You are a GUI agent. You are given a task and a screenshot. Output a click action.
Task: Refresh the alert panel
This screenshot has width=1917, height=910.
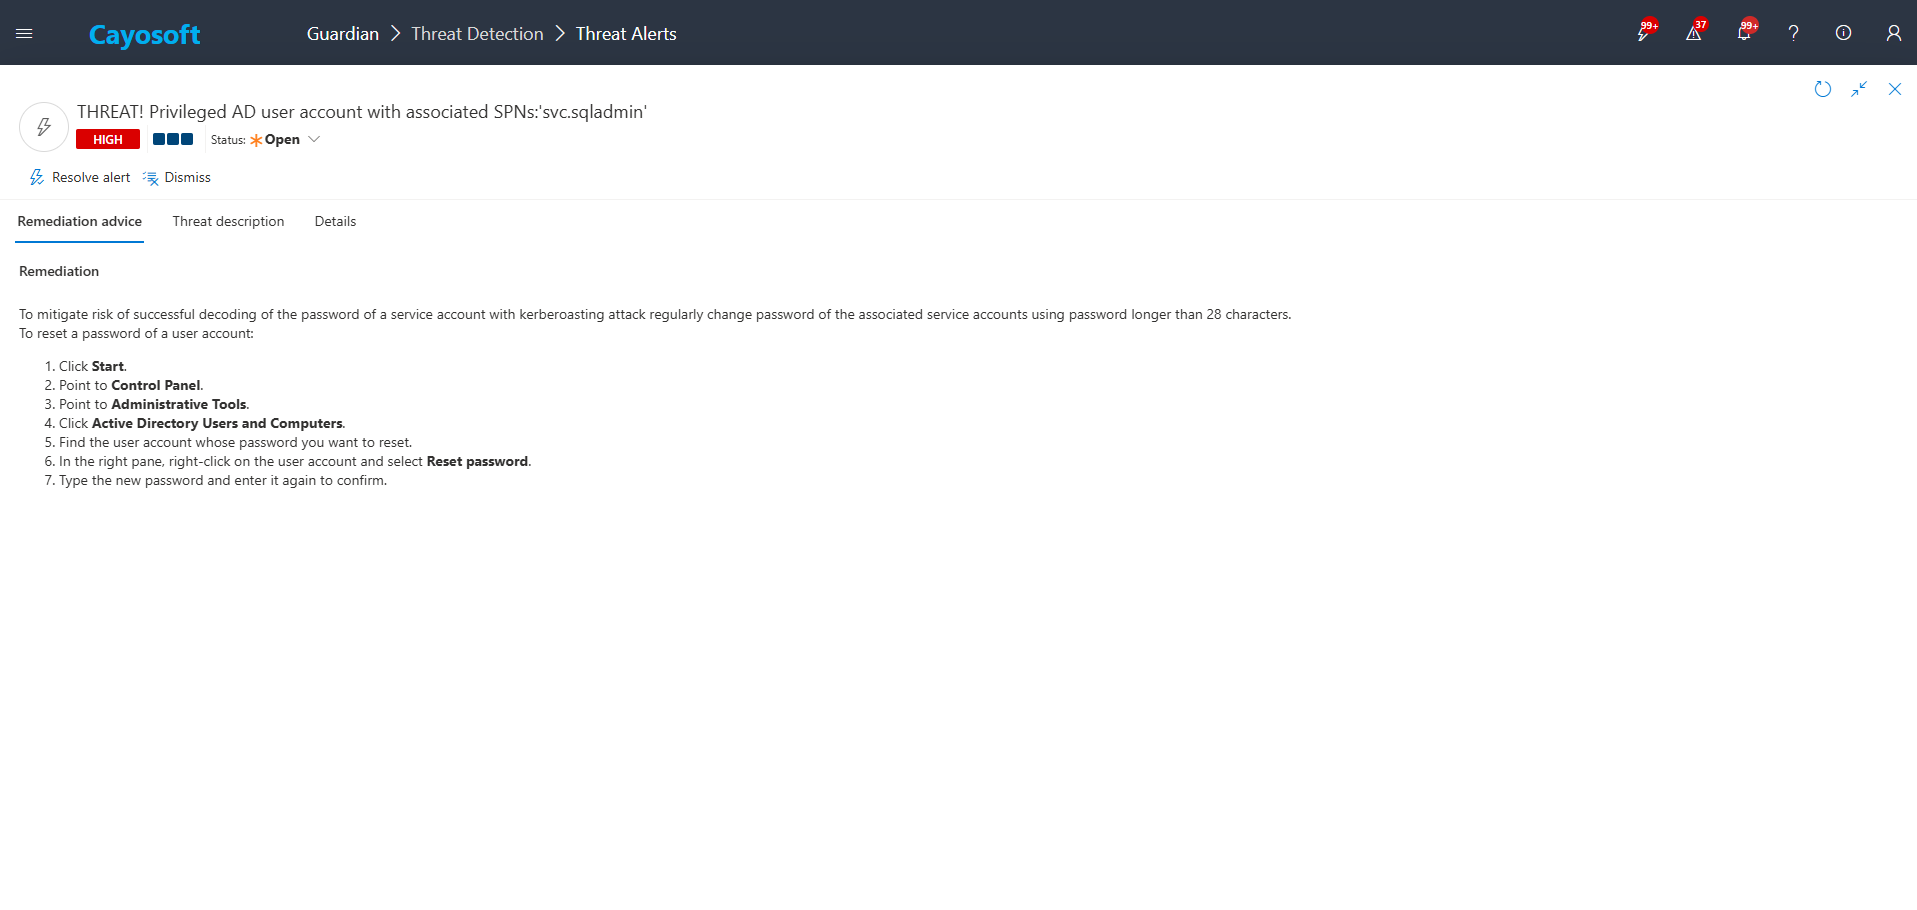[1822, 89]
